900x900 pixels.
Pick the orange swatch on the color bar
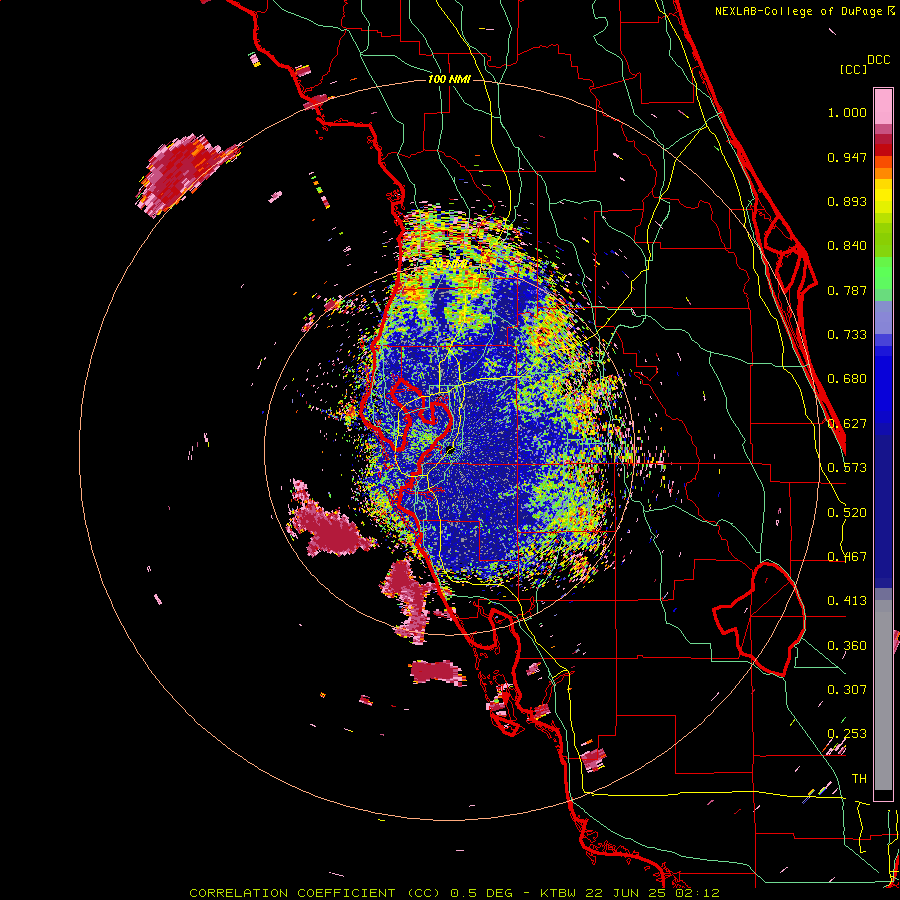(883, 172)
